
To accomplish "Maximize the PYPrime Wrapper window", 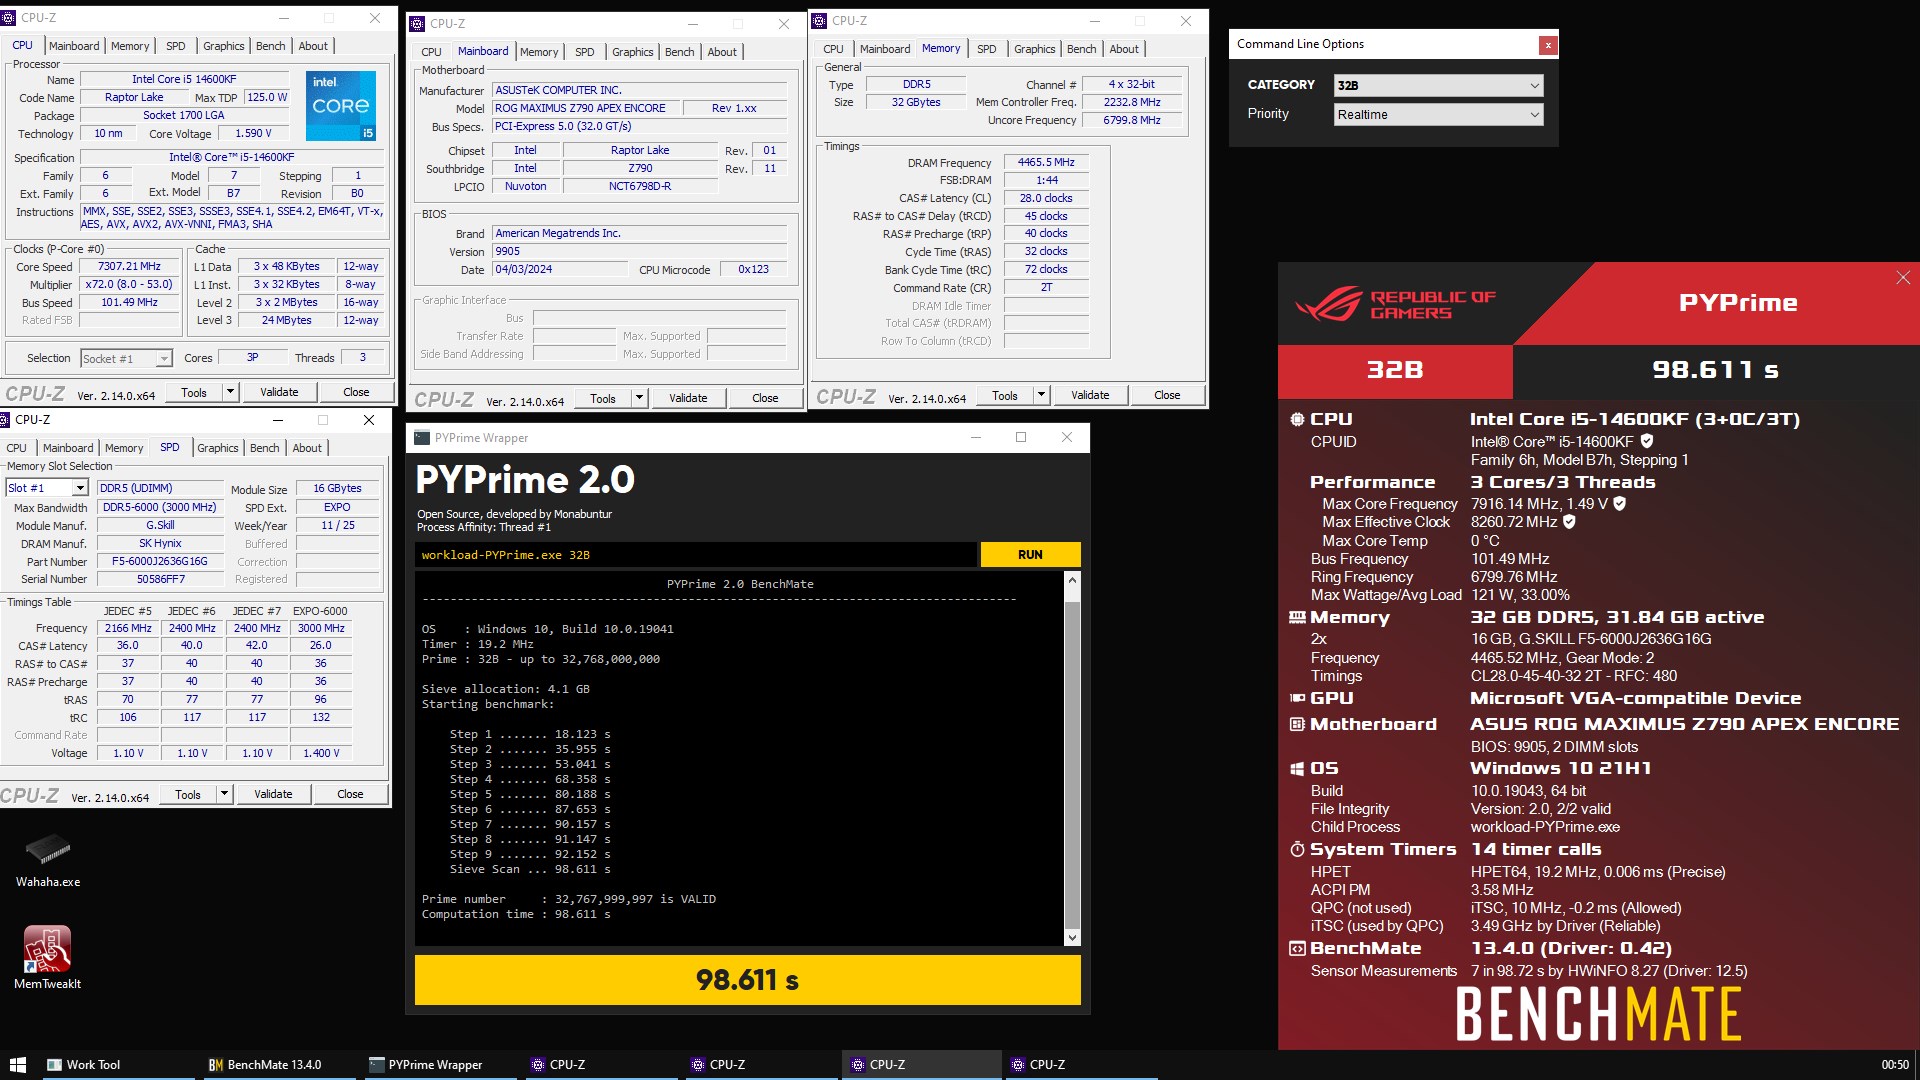I will click(1021, 437).
